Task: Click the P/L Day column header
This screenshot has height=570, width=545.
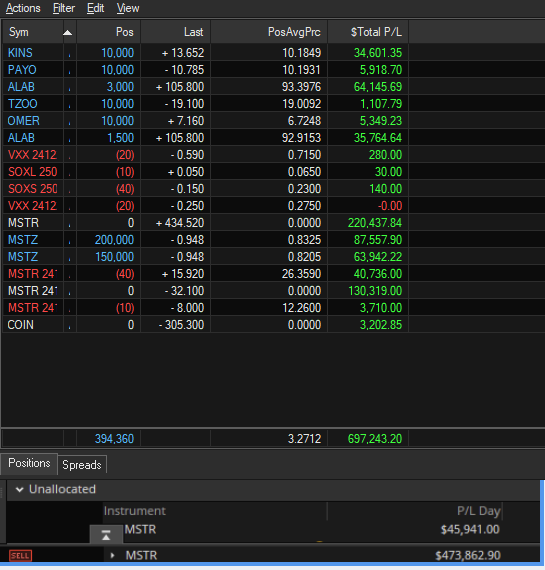Action: (478, 511)
